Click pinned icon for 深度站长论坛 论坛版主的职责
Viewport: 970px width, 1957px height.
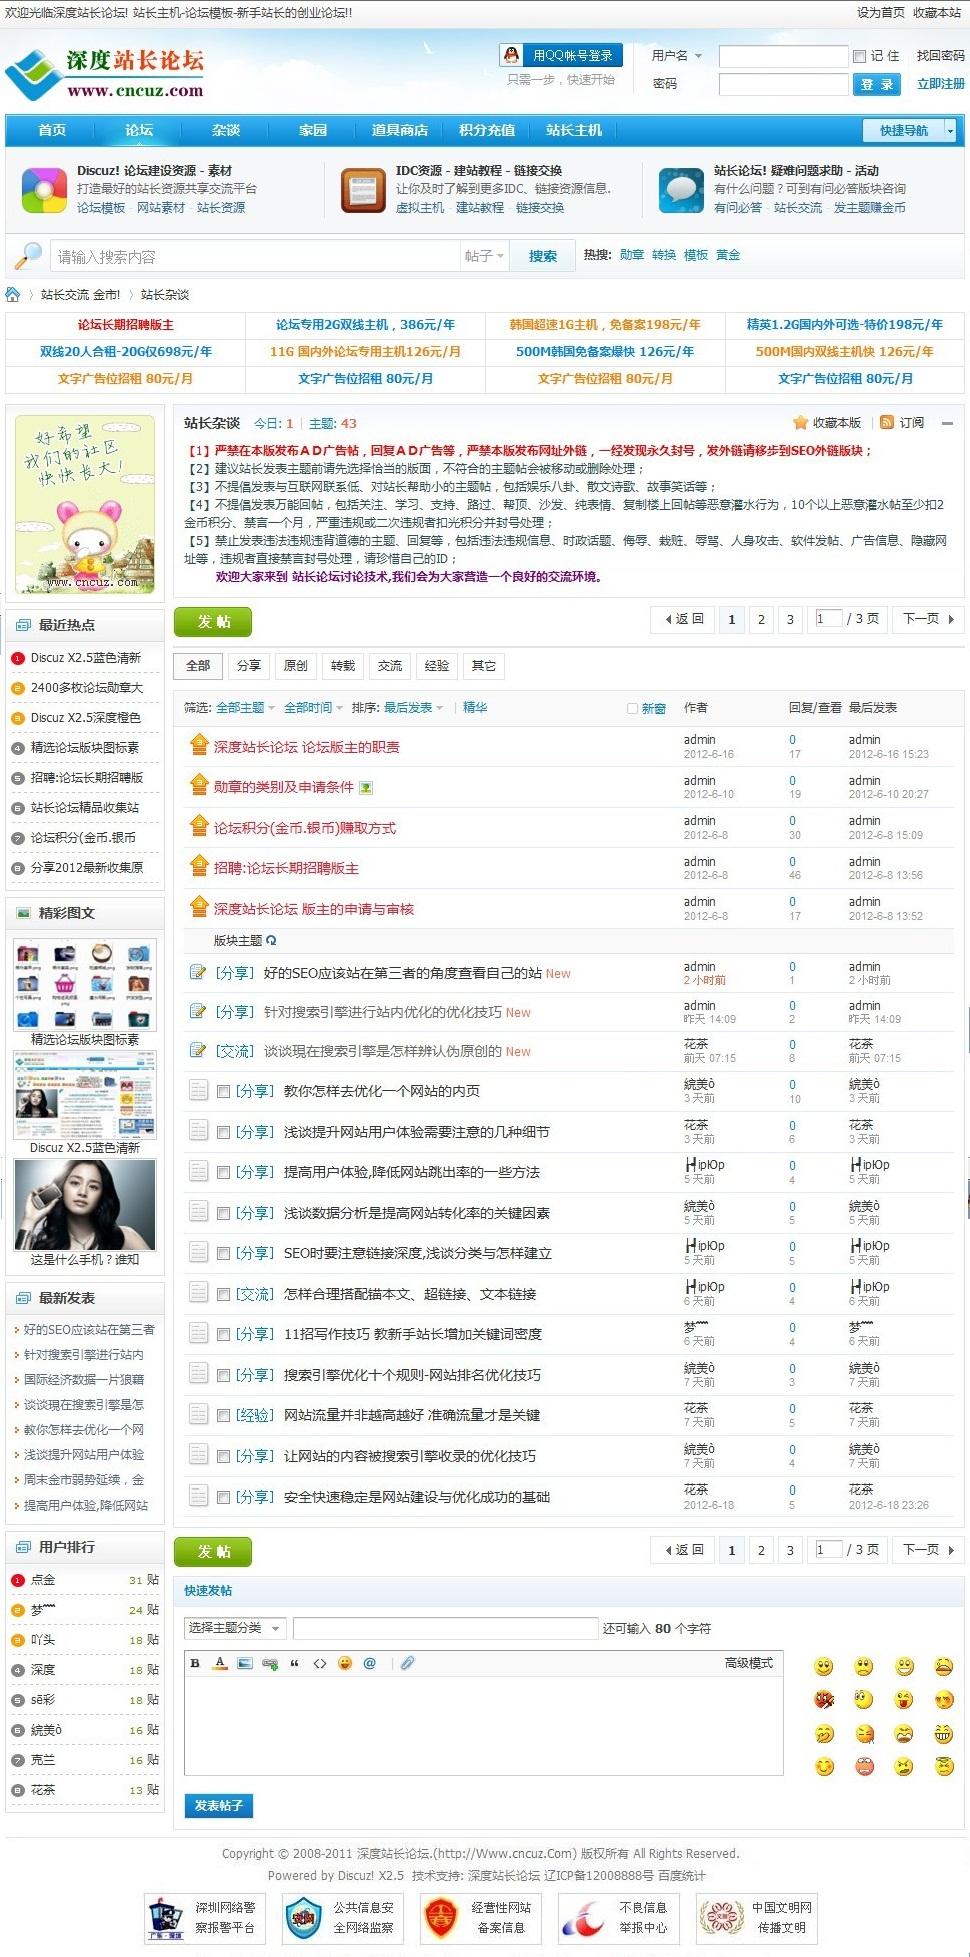click(x=198, y=745)
